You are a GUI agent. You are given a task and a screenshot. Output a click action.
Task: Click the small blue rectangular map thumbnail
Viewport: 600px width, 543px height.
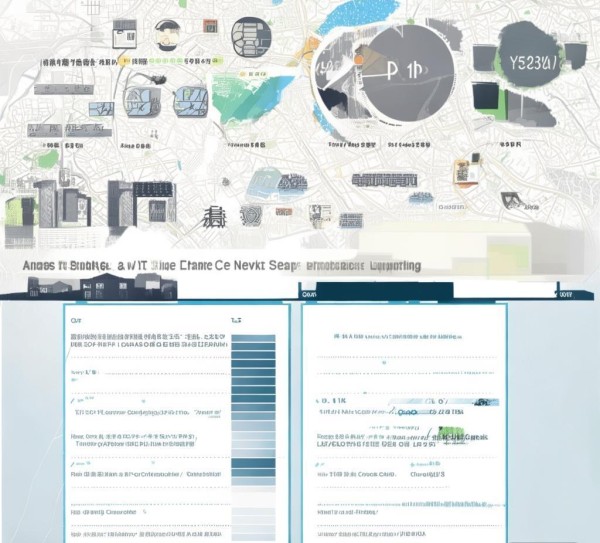(x=101, y=109)
